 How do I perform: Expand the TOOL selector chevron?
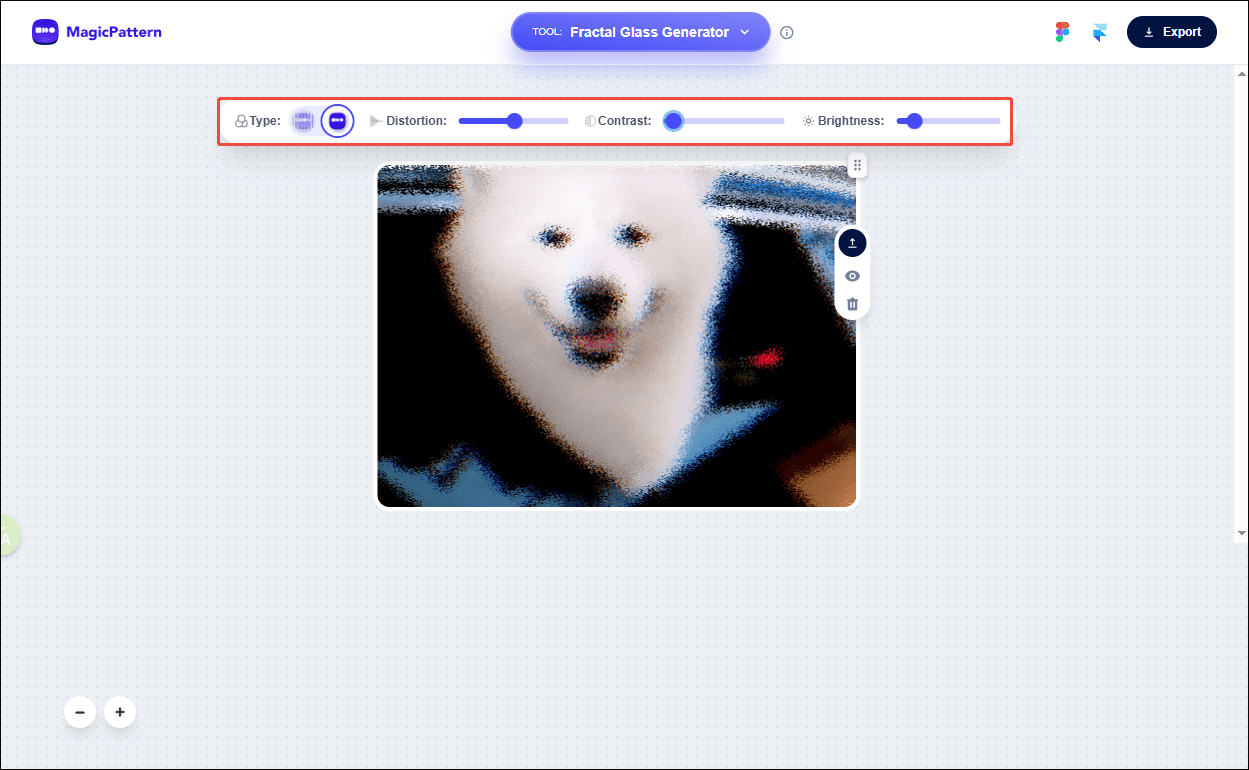745,31
